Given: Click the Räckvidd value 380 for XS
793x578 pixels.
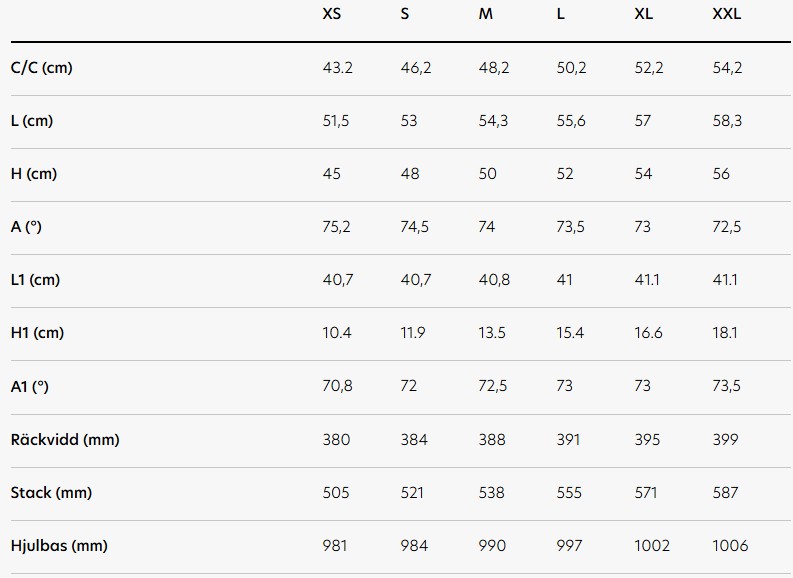Looking at the screenshot, I should pyautogui.click(x=336, y=439).
